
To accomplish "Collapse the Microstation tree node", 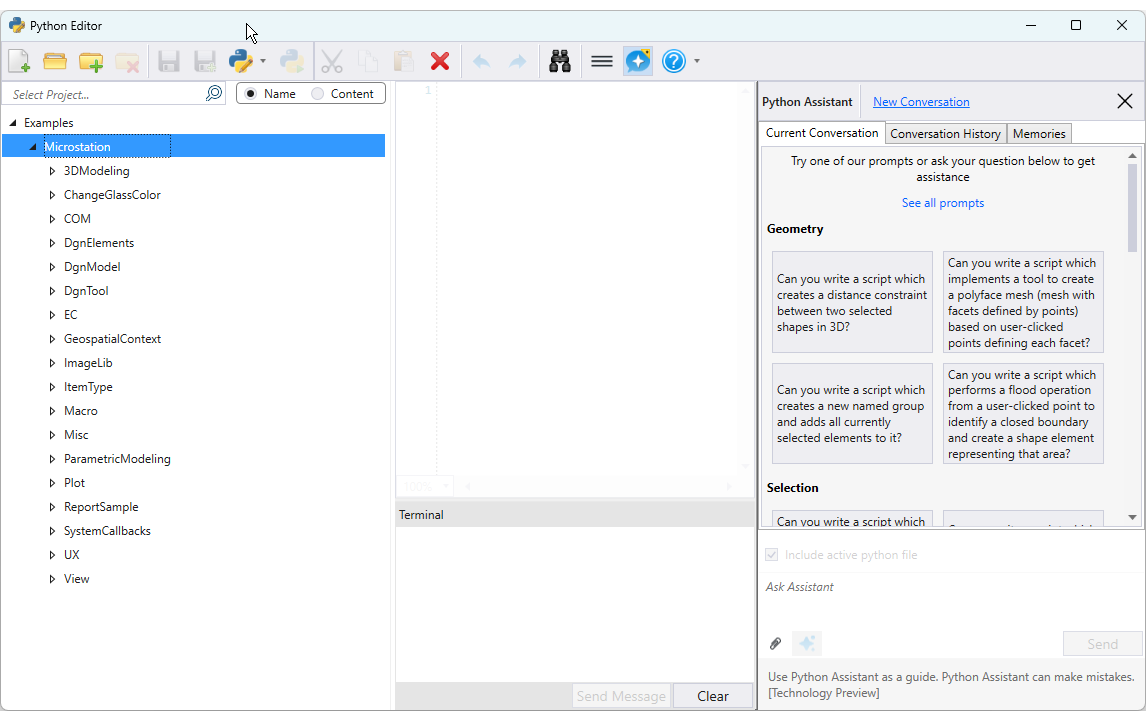I will pyautogui.click(x=32, y=147).
